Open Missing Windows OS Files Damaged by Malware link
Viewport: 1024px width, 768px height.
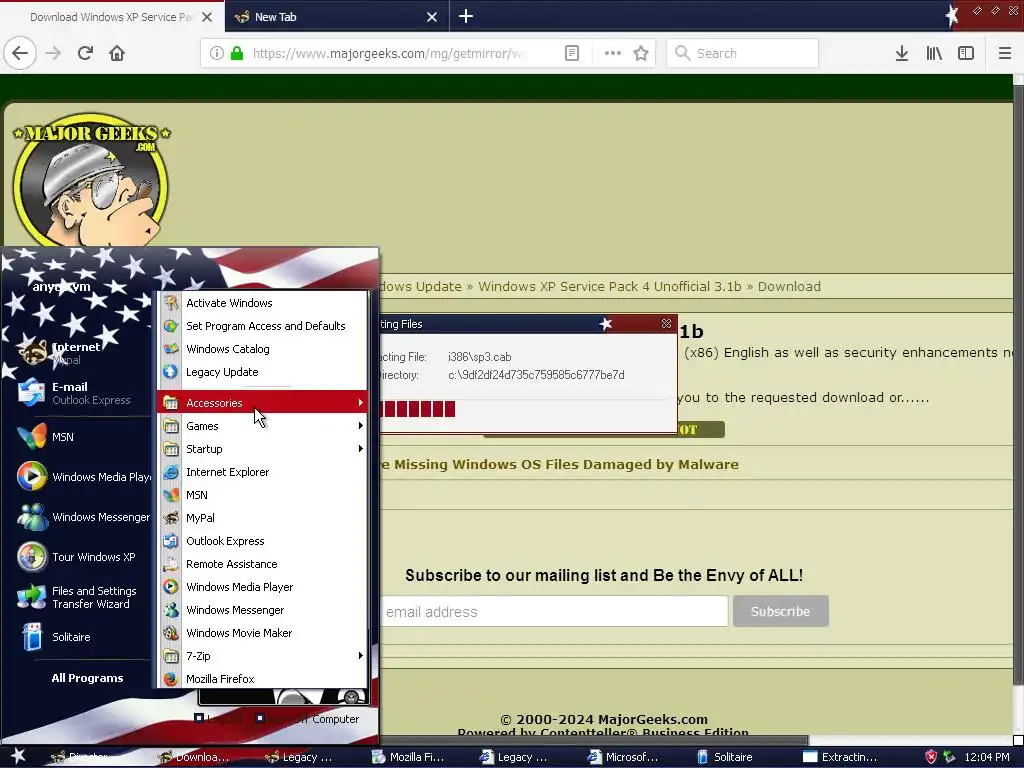pyautogui.click(x=559, y=464)
